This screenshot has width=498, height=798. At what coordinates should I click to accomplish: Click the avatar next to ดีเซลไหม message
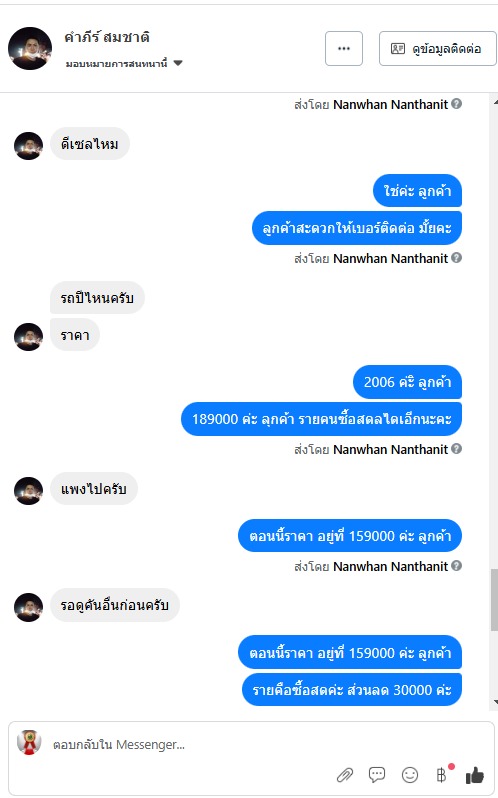tap(28, 146)
